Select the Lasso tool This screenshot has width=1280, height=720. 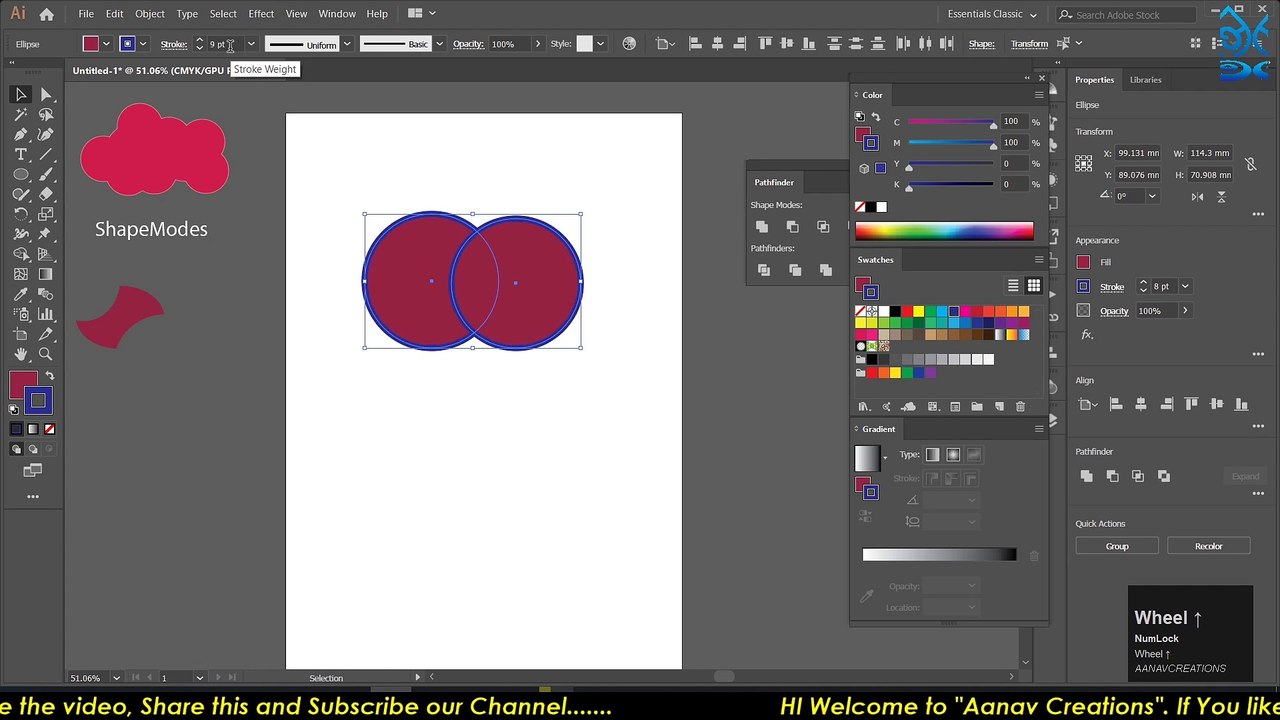click(x=45, y=115)
